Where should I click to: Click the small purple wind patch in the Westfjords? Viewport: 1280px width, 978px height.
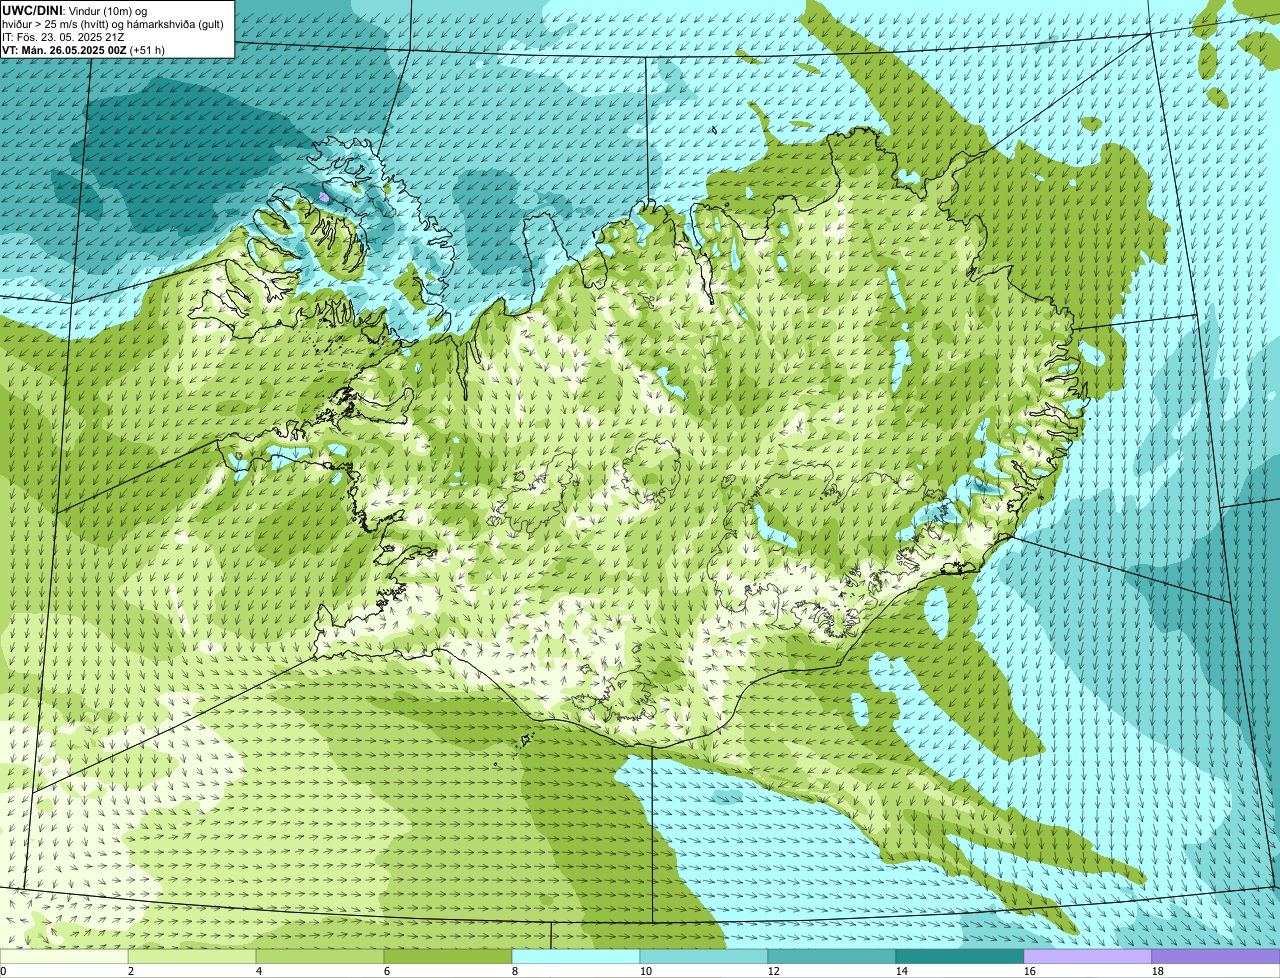coord(324,198)
